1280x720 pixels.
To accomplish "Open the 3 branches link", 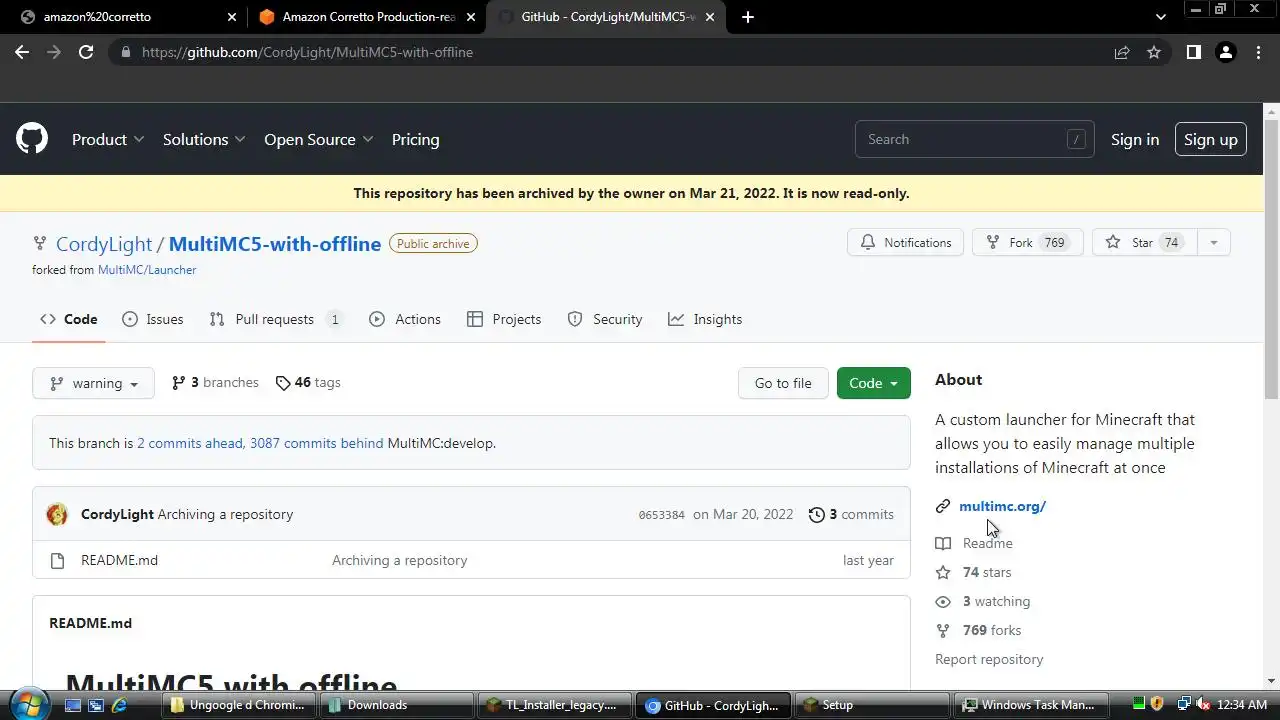I will tap(215, 383).
